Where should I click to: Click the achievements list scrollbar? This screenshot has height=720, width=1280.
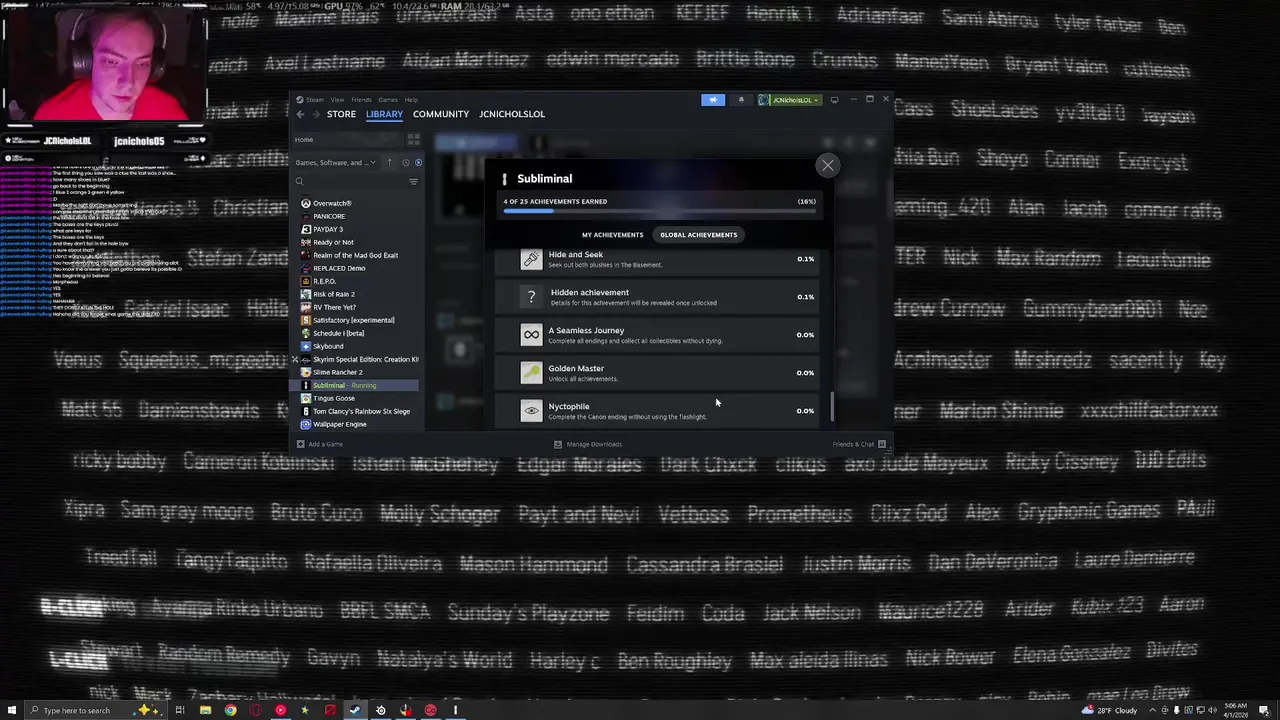[832, 406]
